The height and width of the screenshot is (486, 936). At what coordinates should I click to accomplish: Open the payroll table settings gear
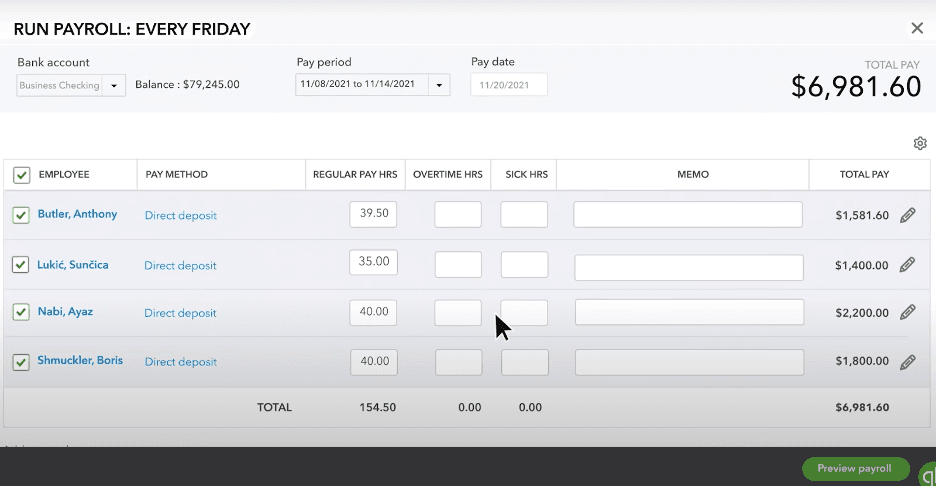pyautogui.click(x=920, y=143)
